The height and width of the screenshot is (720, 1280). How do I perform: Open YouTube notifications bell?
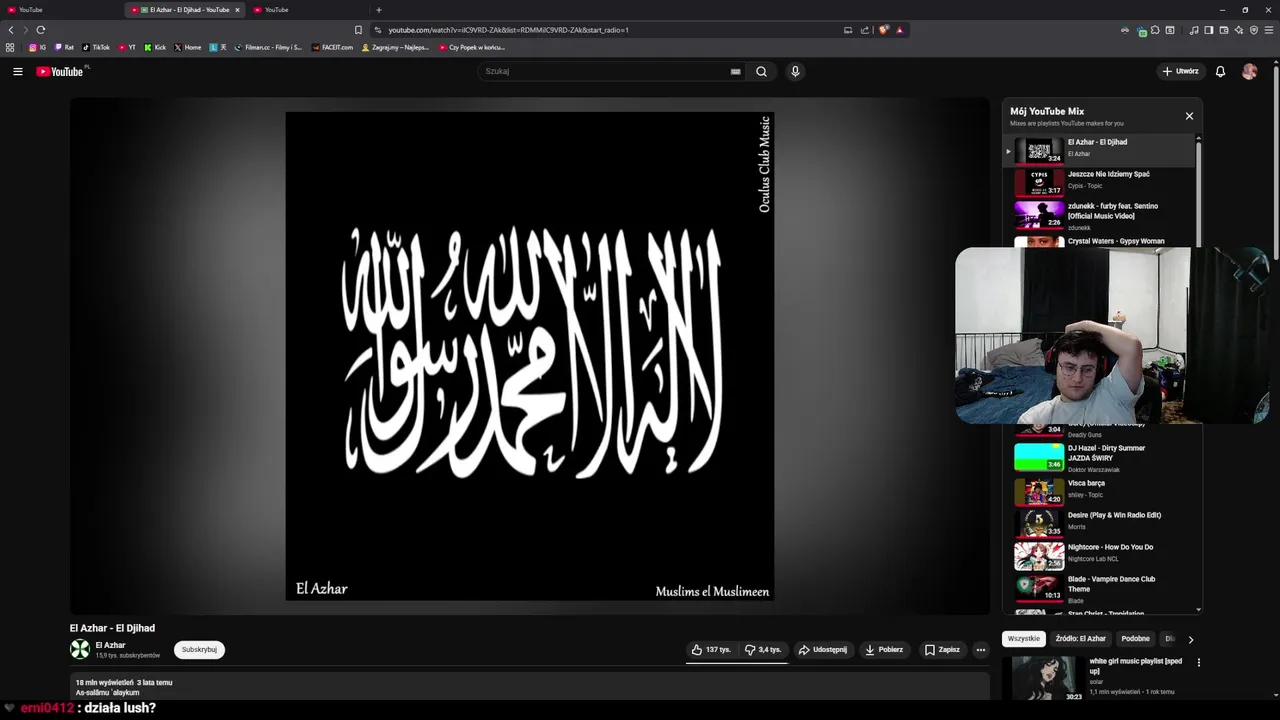tap(1220, 71)
